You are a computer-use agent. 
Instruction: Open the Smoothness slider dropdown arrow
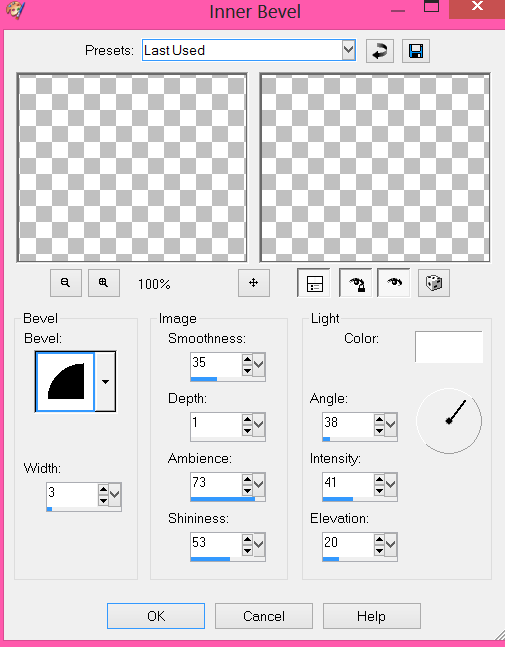[x=259, y=364]
